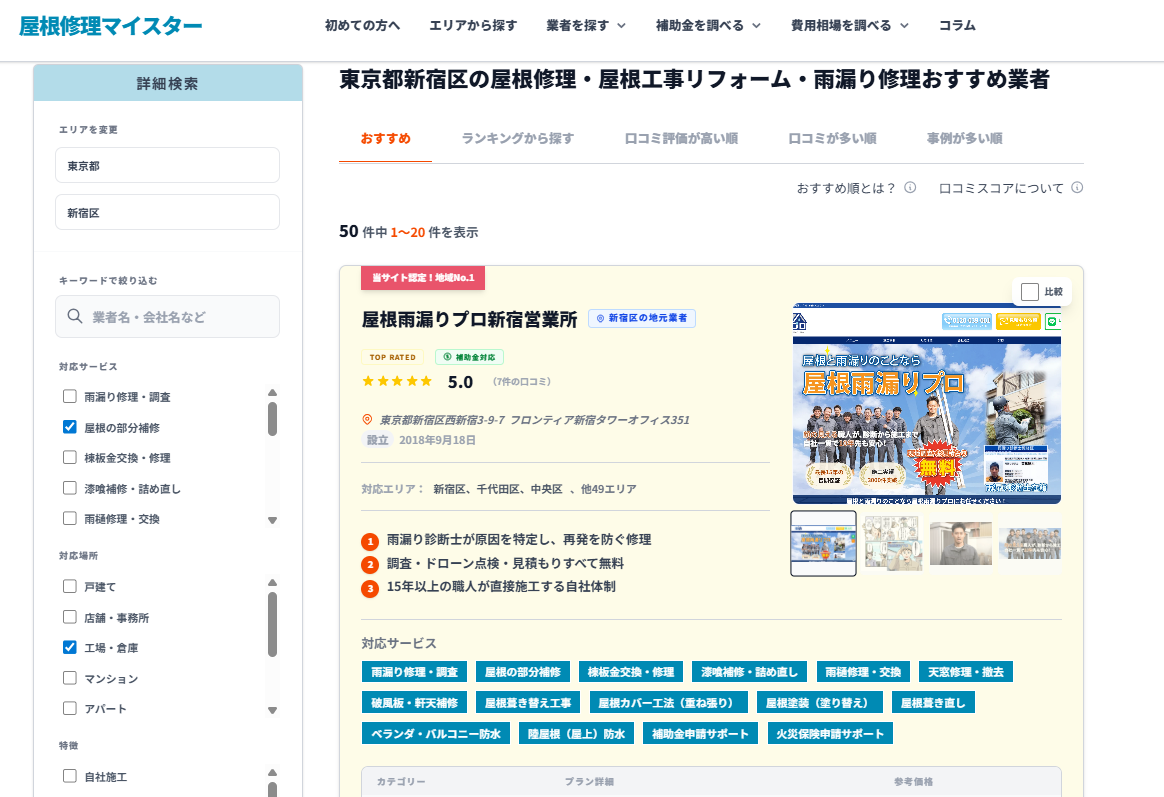
Task: Check the 店舗・事務所 checkbox
Action: click(x=70, y=617)
